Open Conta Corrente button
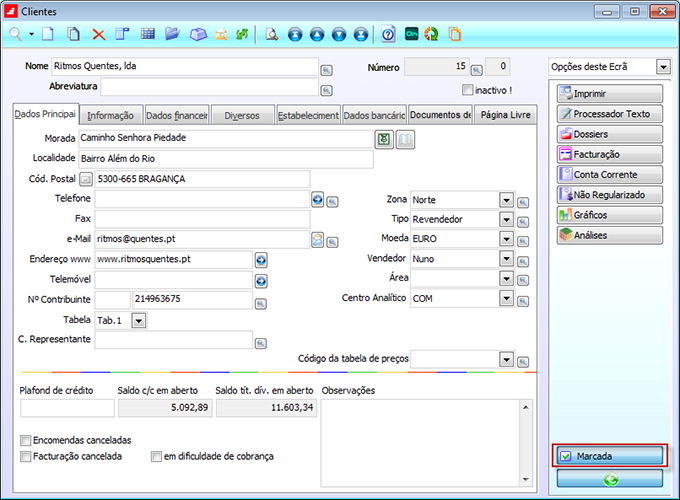This screenshot has height=500, width=680. [610, 175]
